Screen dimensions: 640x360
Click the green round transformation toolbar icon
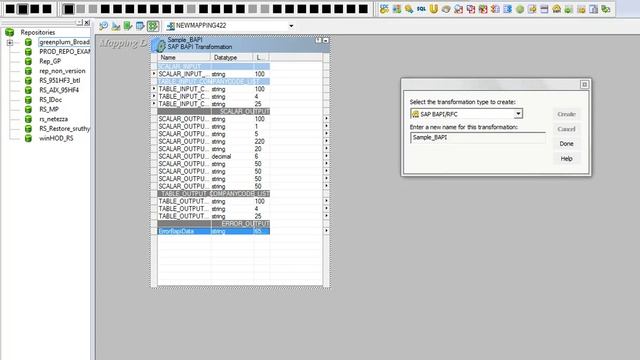point(520,9)
